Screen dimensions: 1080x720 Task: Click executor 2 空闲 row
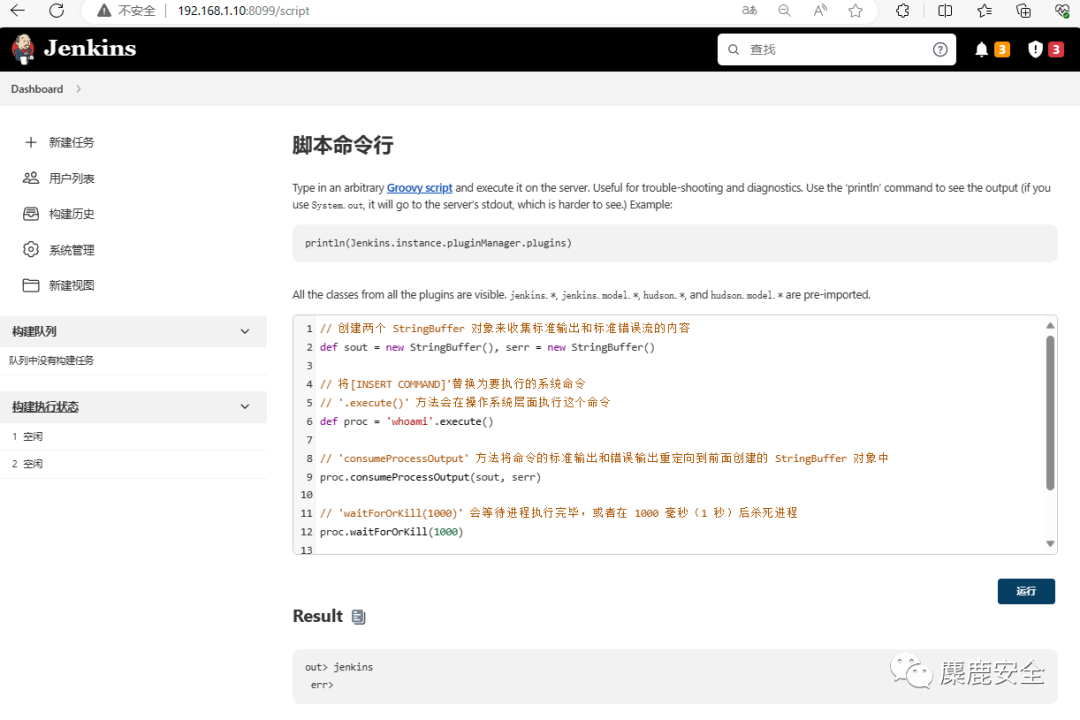(x=134, y=464)
